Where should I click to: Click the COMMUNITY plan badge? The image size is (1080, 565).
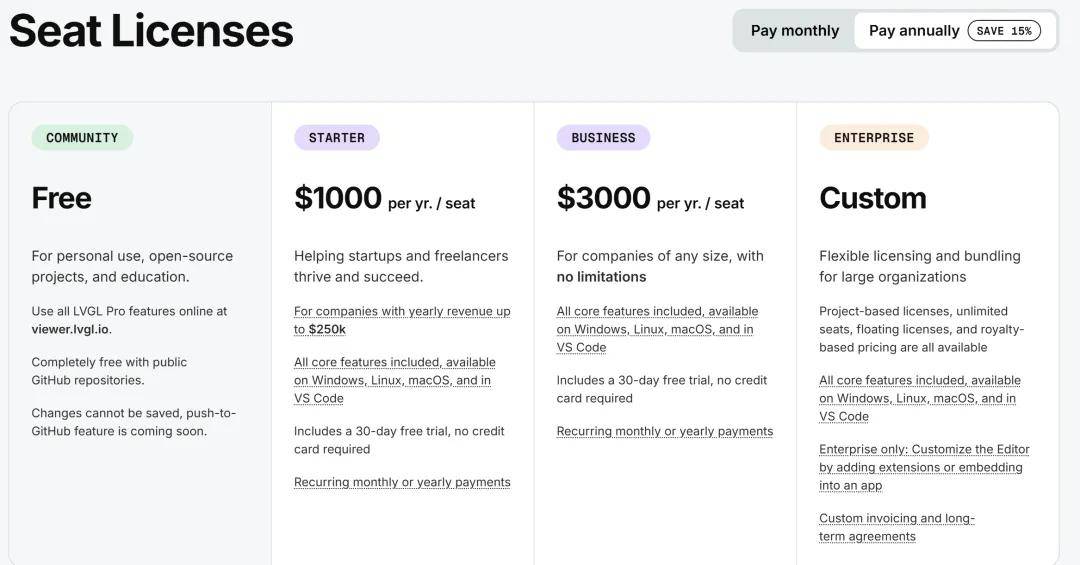tap(82, 138)
